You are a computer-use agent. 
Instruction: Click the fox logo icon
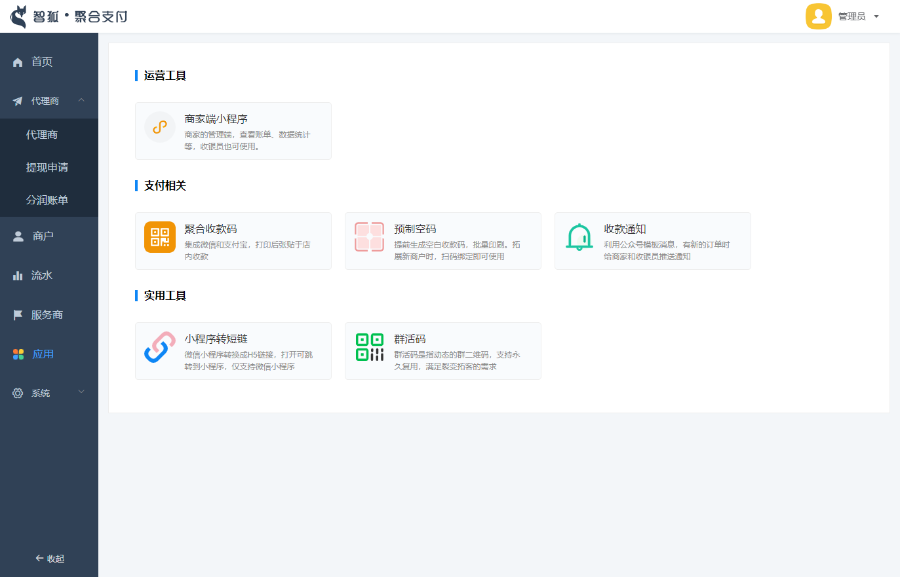coord(19,17)
